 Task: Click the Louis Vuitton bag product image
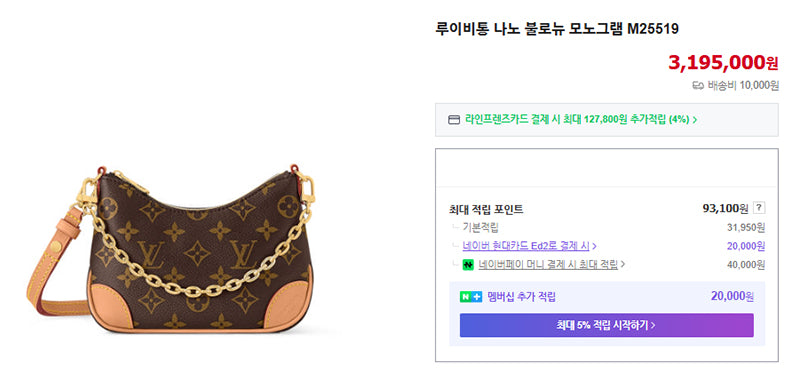(171, 248)
